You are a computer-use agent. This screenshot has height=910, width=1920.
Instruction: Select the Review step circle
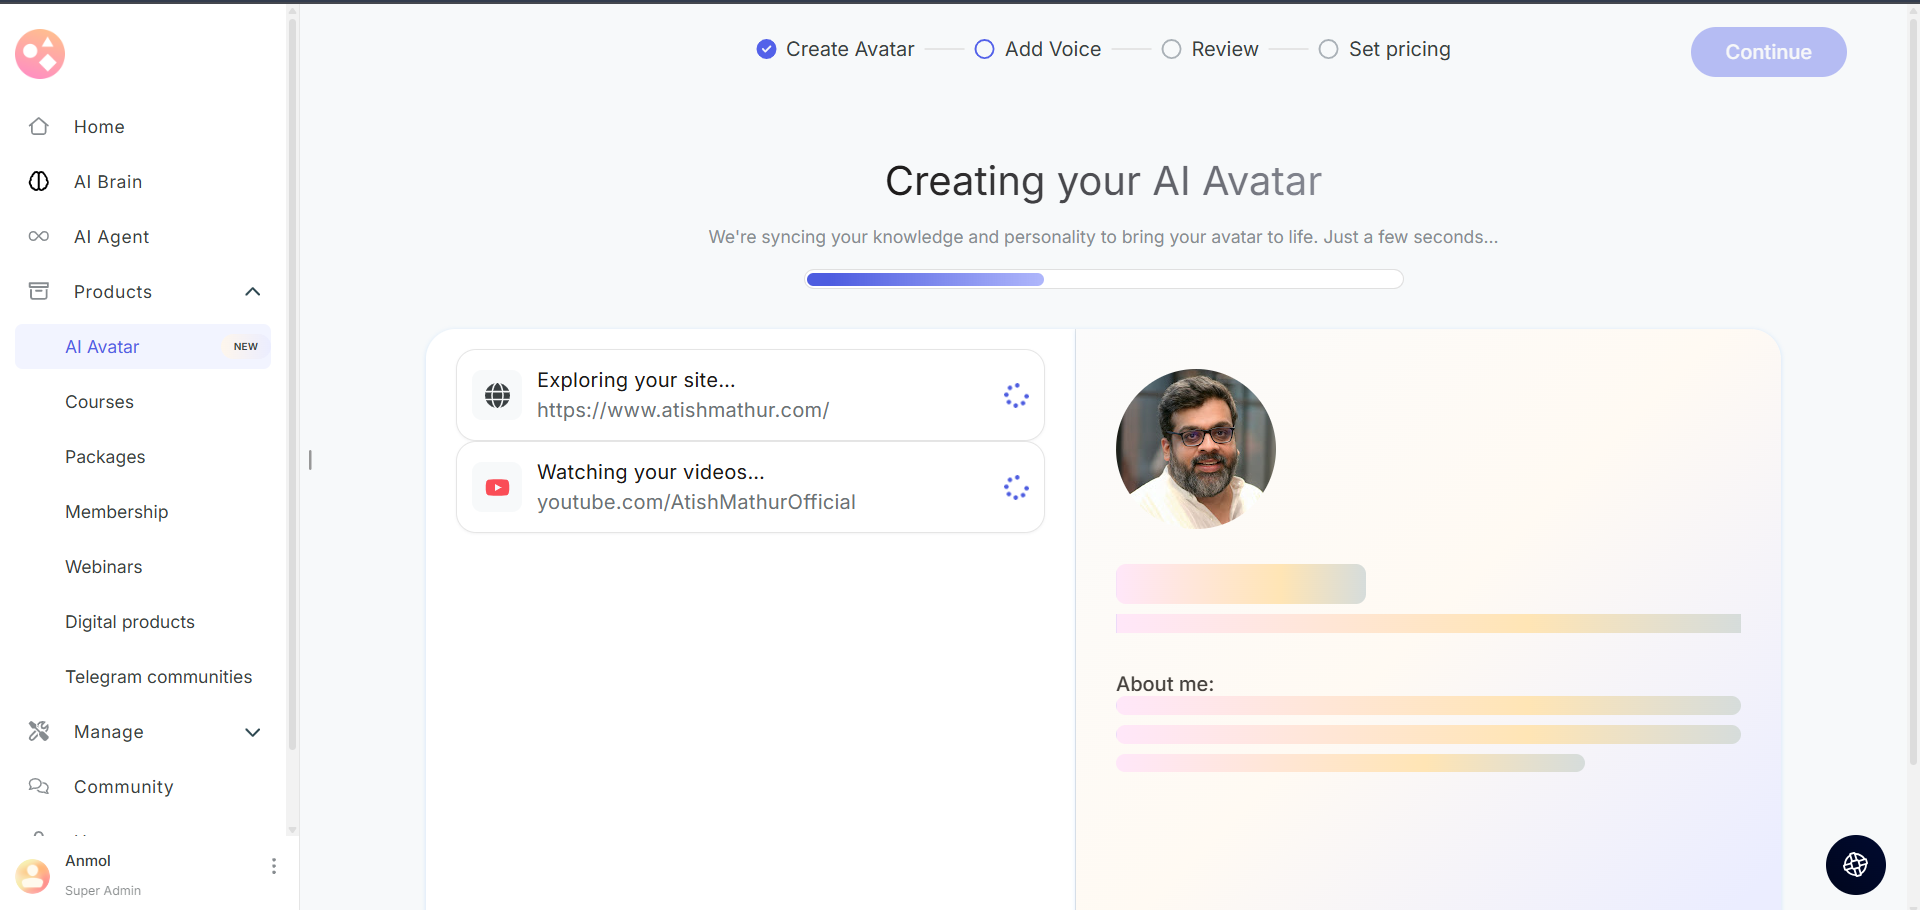tap(1171, 50)
